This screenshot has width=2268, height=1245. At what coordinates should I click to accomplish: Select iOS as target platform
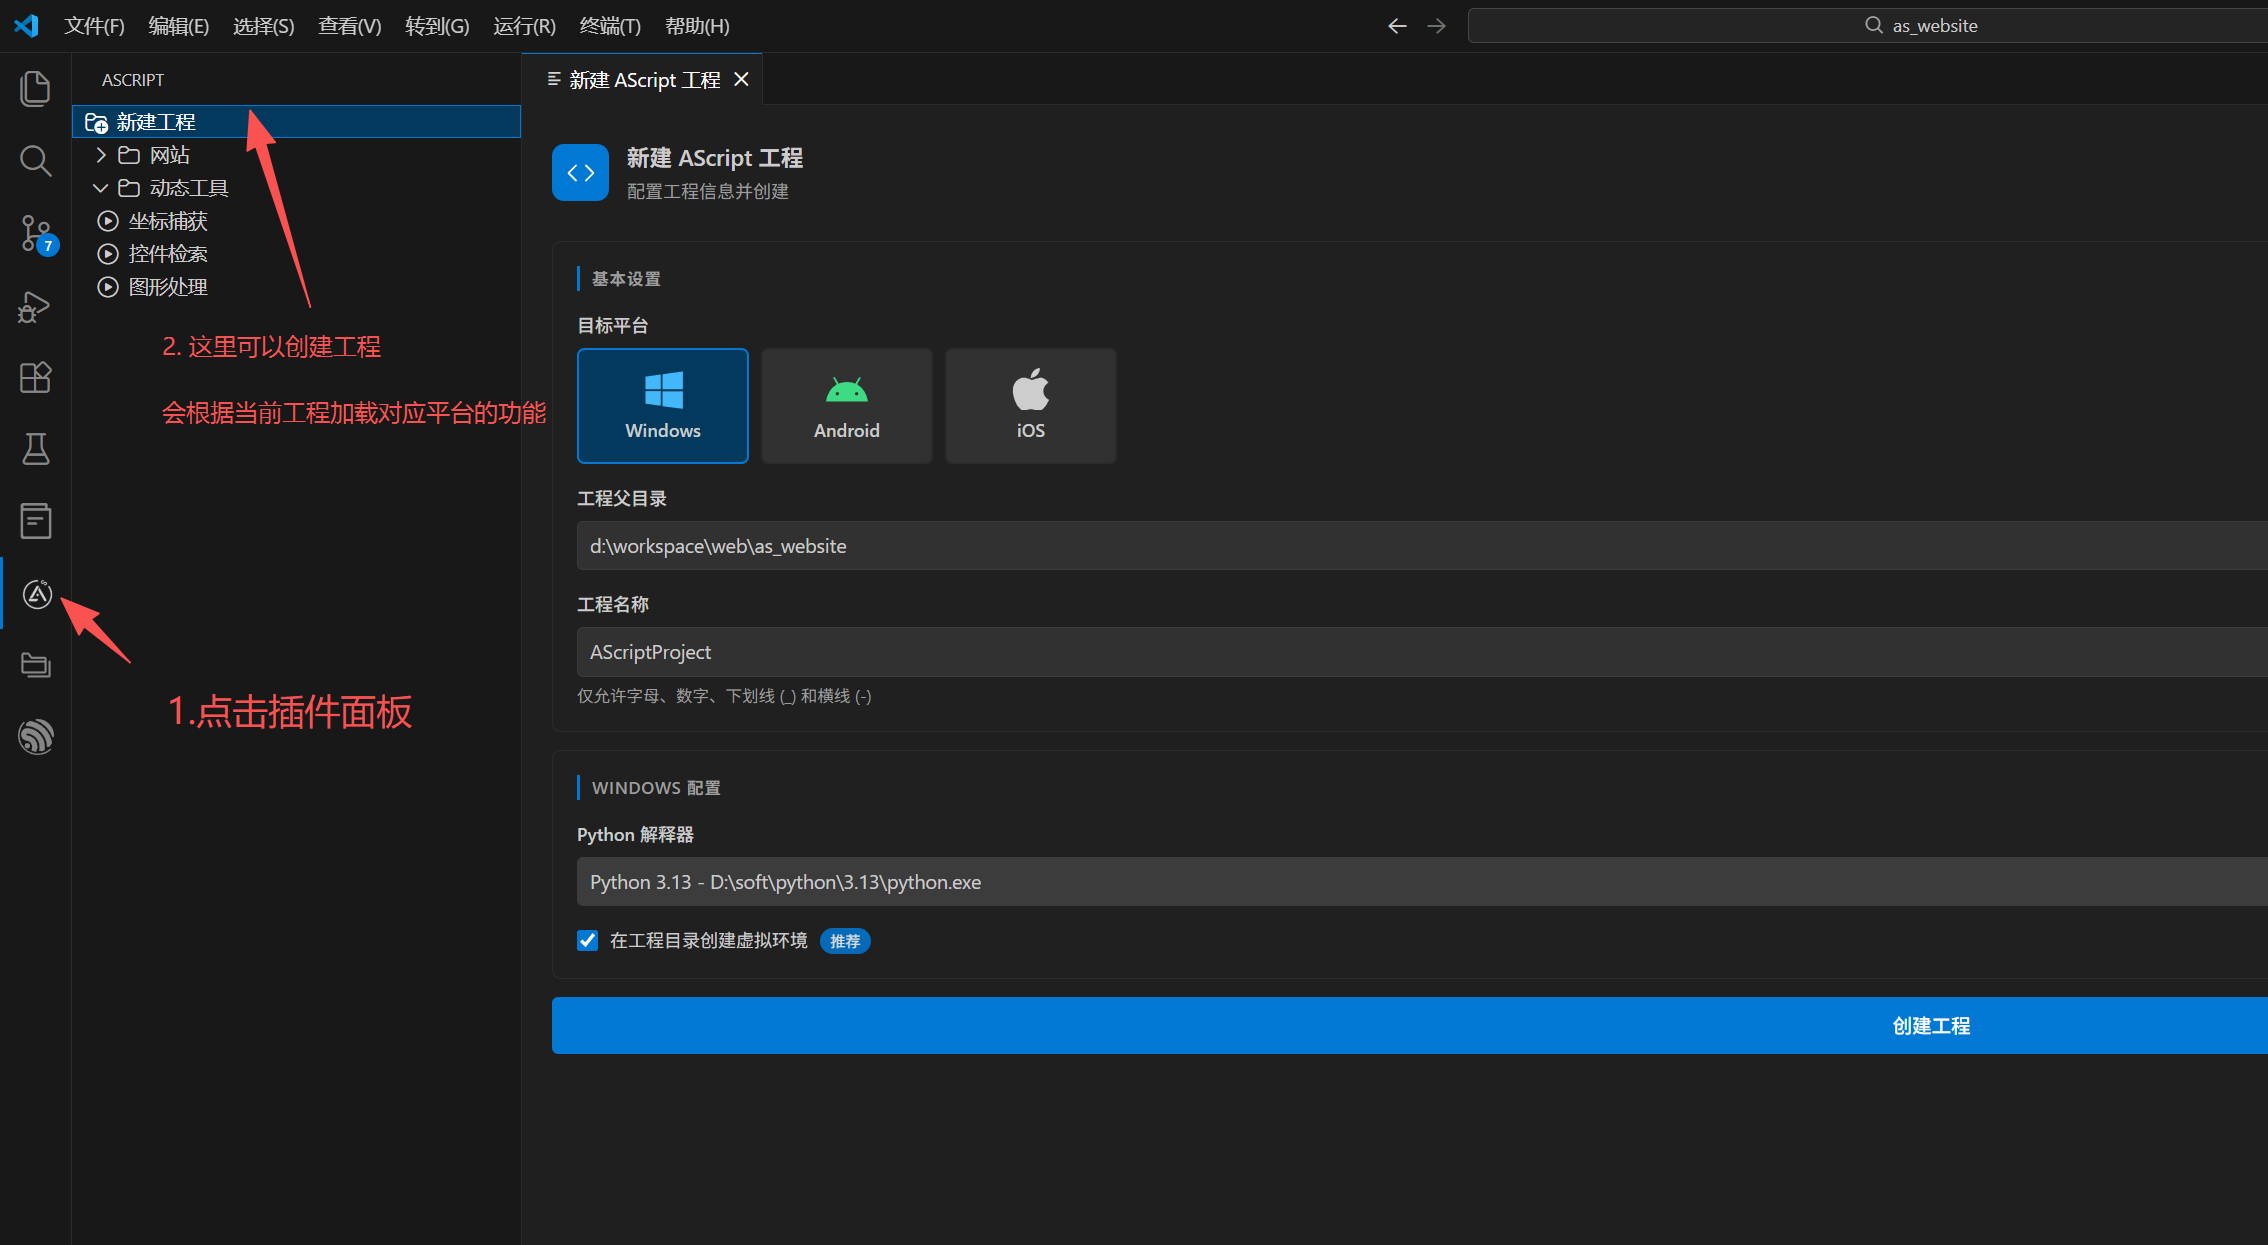pyautogui.click(x=1030, y=406)
